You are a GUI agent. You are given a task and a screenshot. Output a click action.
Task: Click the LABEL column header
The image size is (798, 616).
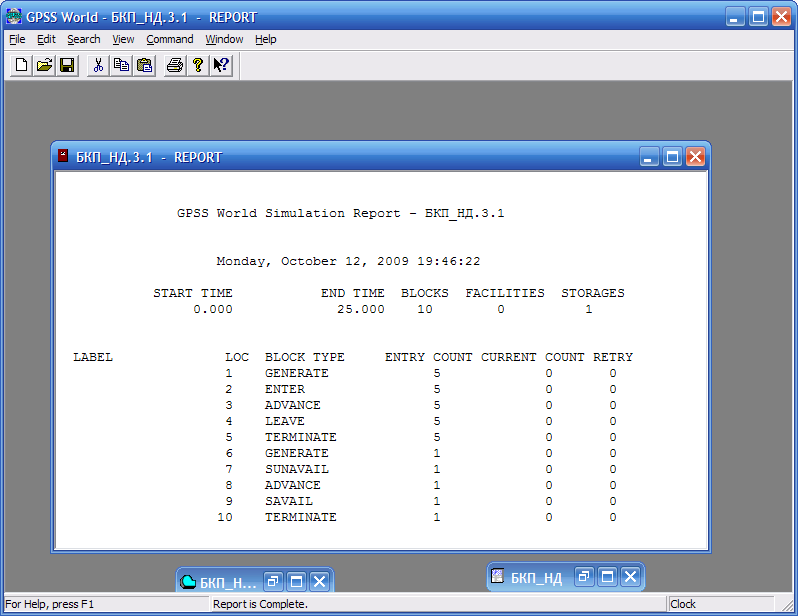pyautogui.click(x=93, y=357)
